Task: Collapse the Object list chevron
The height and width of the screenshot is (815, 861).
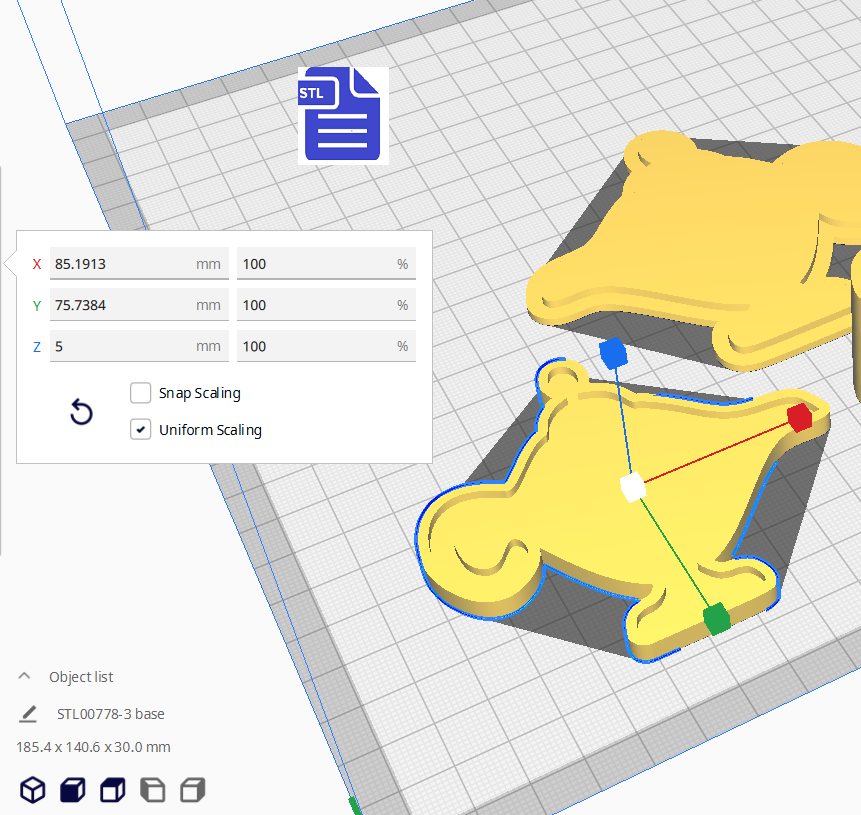Action: (25, 677)
